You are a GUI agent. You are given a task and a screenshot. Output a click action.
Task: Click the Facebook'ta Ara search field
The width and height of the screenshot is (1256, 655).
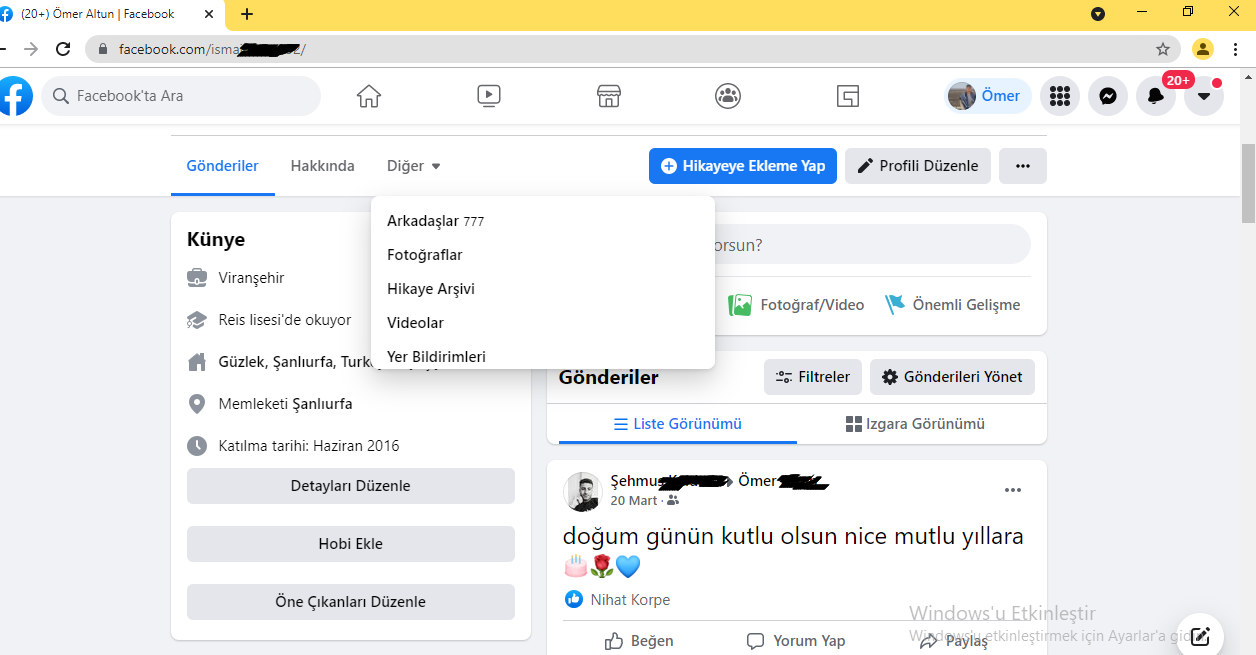coord(181,96)
